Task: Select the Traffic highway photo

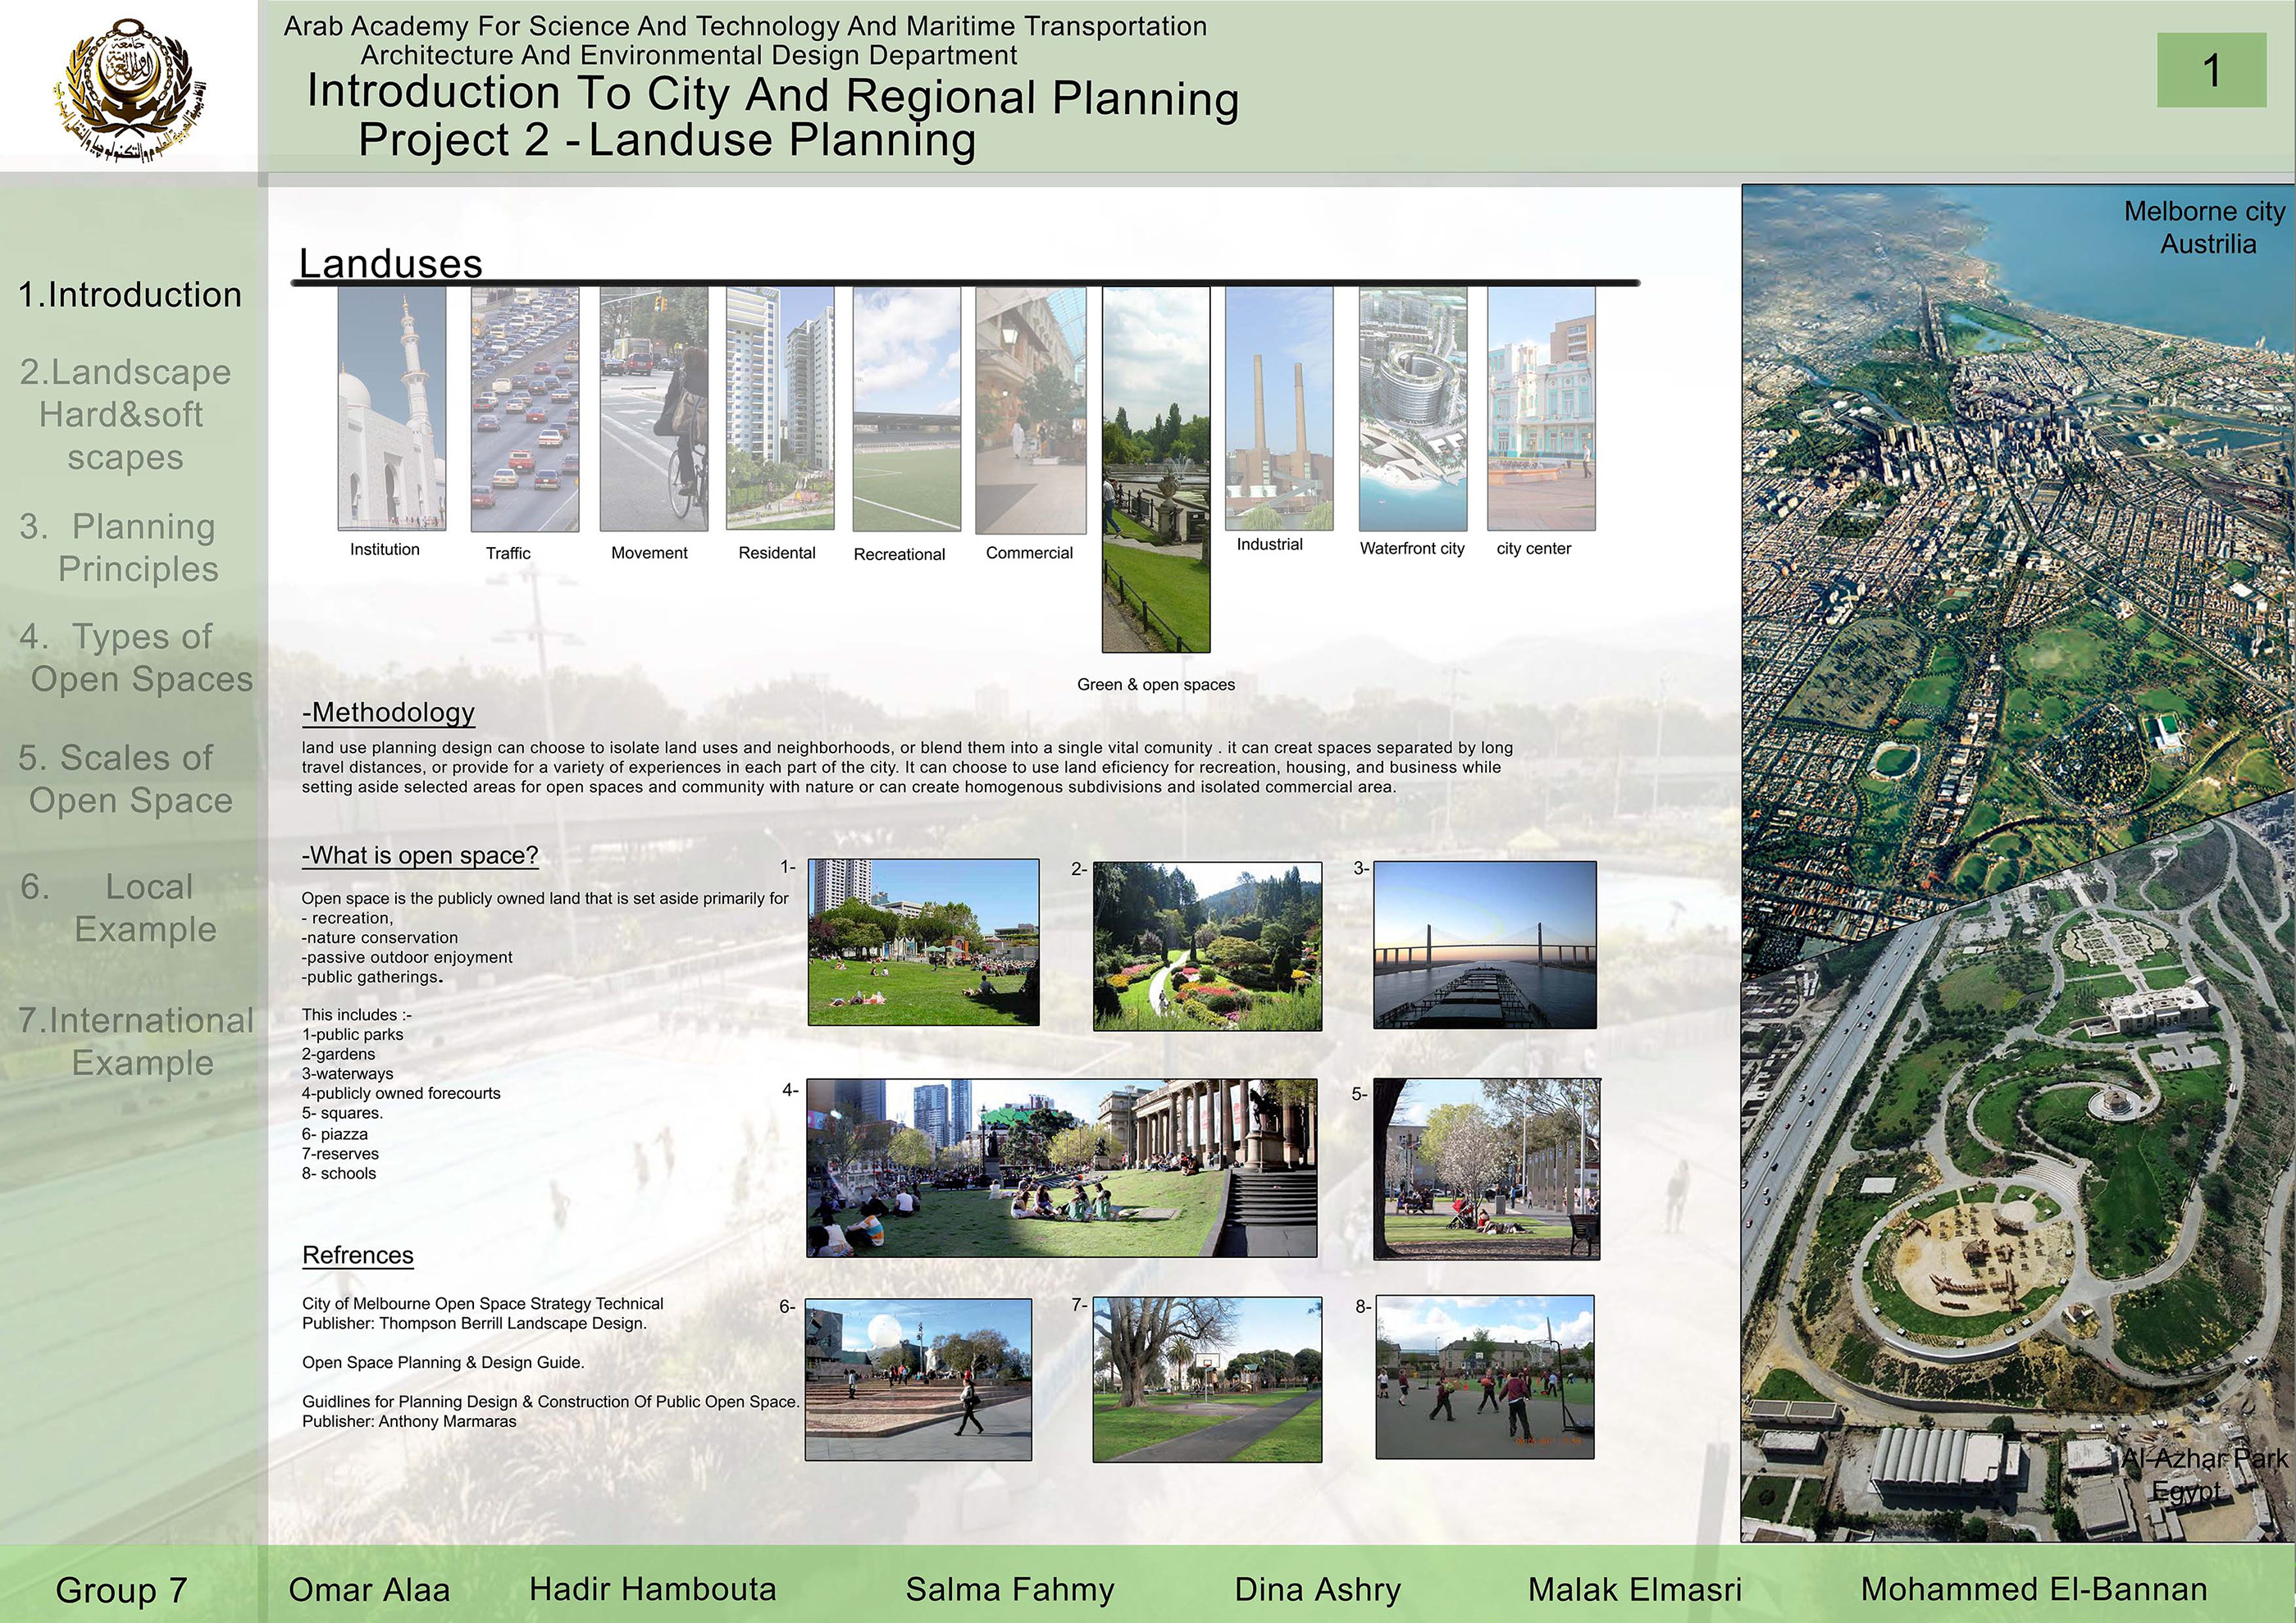Action: pos(525,409)
